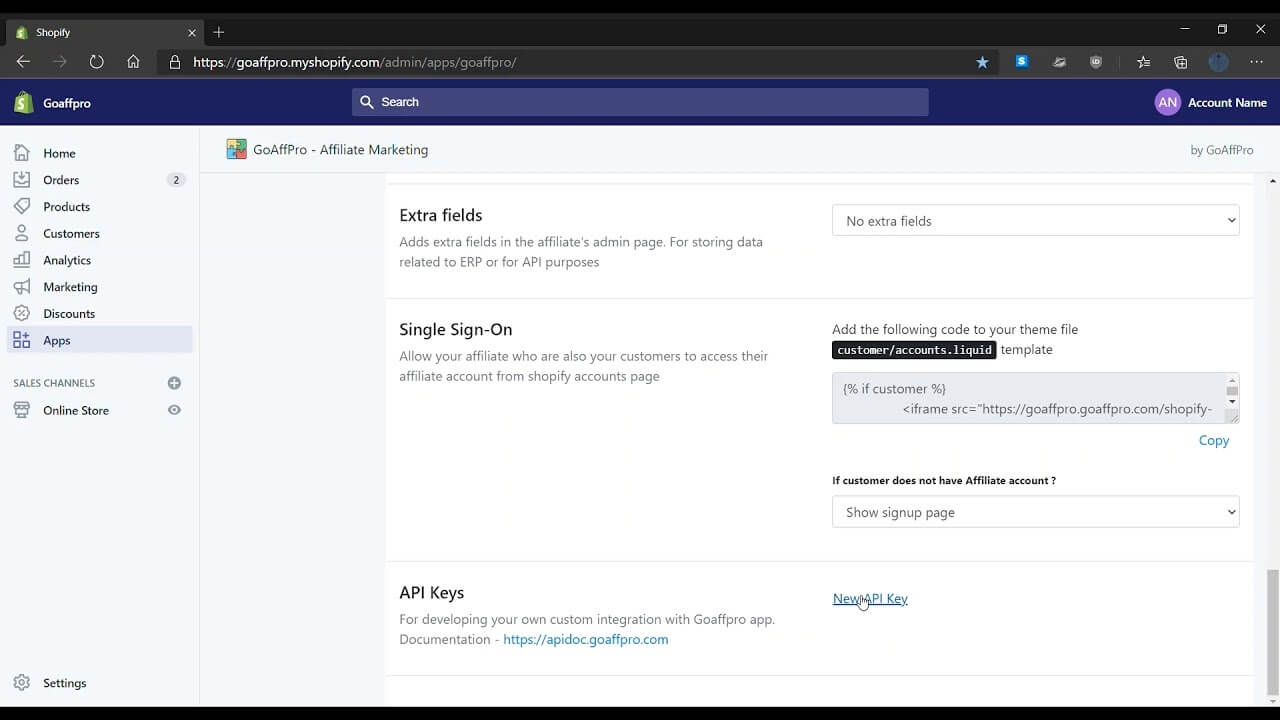Close the Shopify tab
This screenshot has height=720, width=1280.
(192, 32)
